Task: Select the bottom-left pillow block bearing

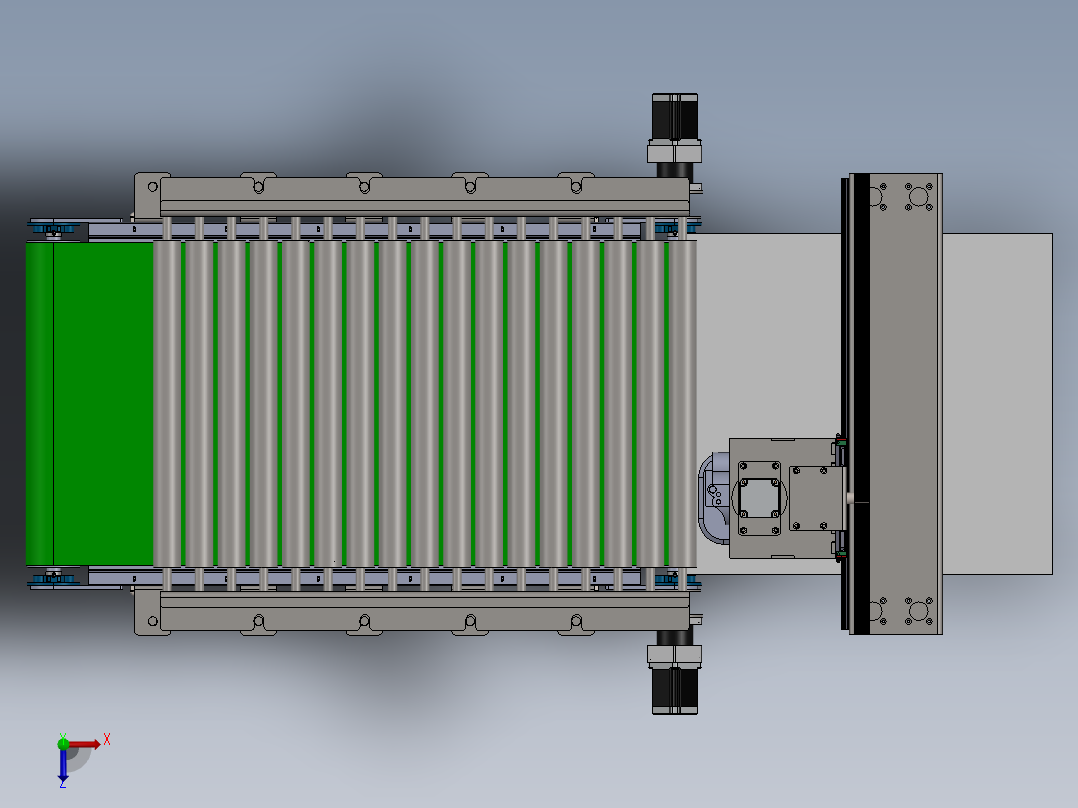Action: [x=55, y=580]
